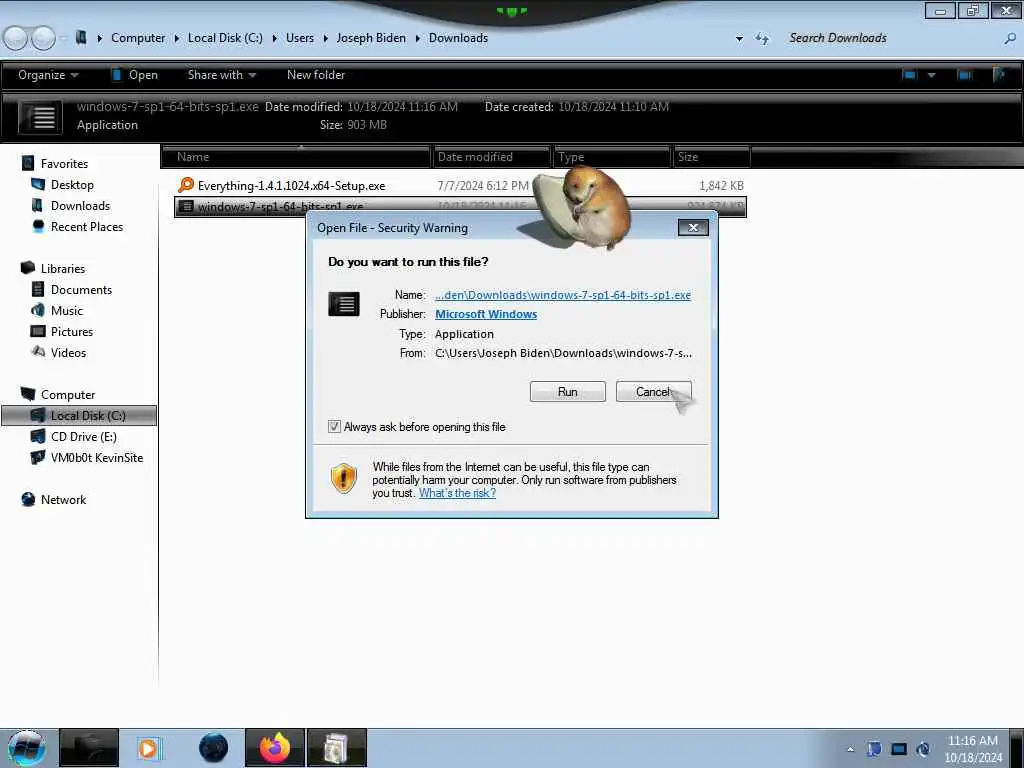Screen dimensions: 1024x768
Task: Sort files by the Name column
Action: (x=296, y=157)
